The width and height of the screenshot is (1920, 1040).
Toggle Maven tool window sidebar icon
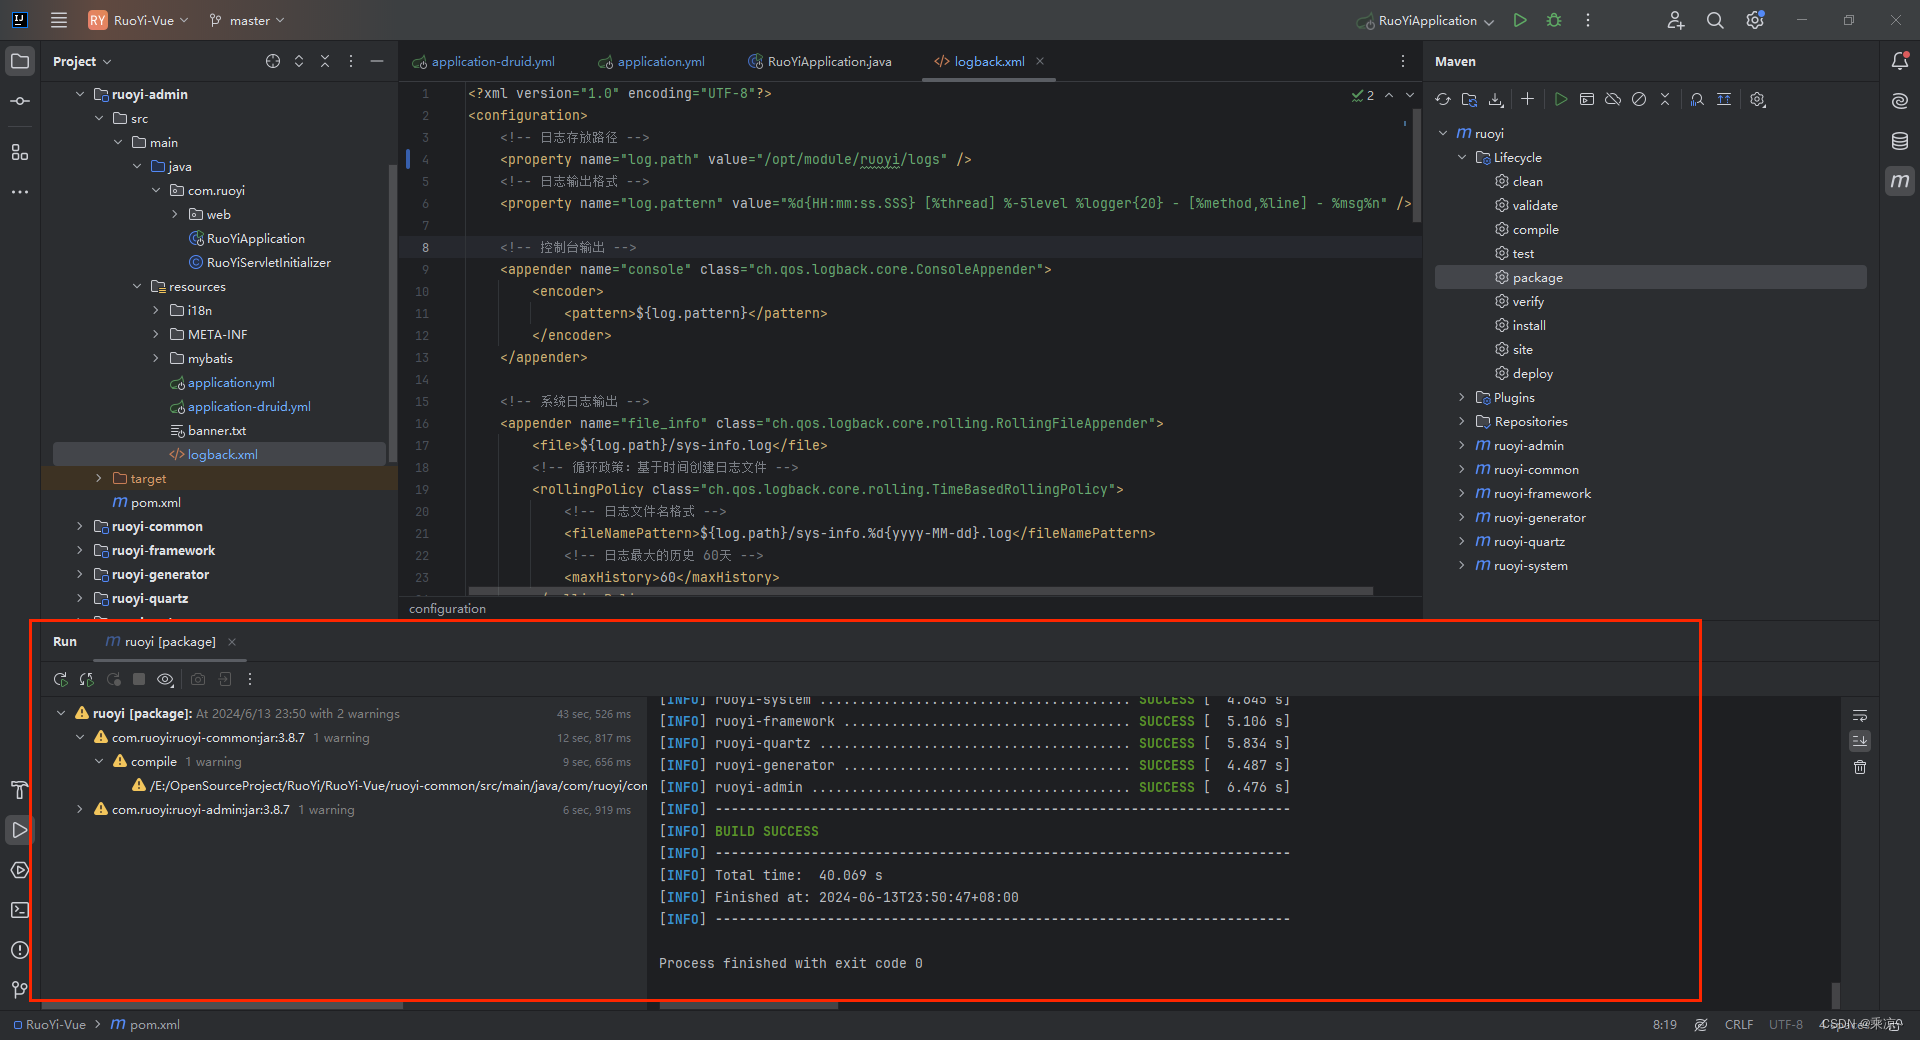[1900, 181]
